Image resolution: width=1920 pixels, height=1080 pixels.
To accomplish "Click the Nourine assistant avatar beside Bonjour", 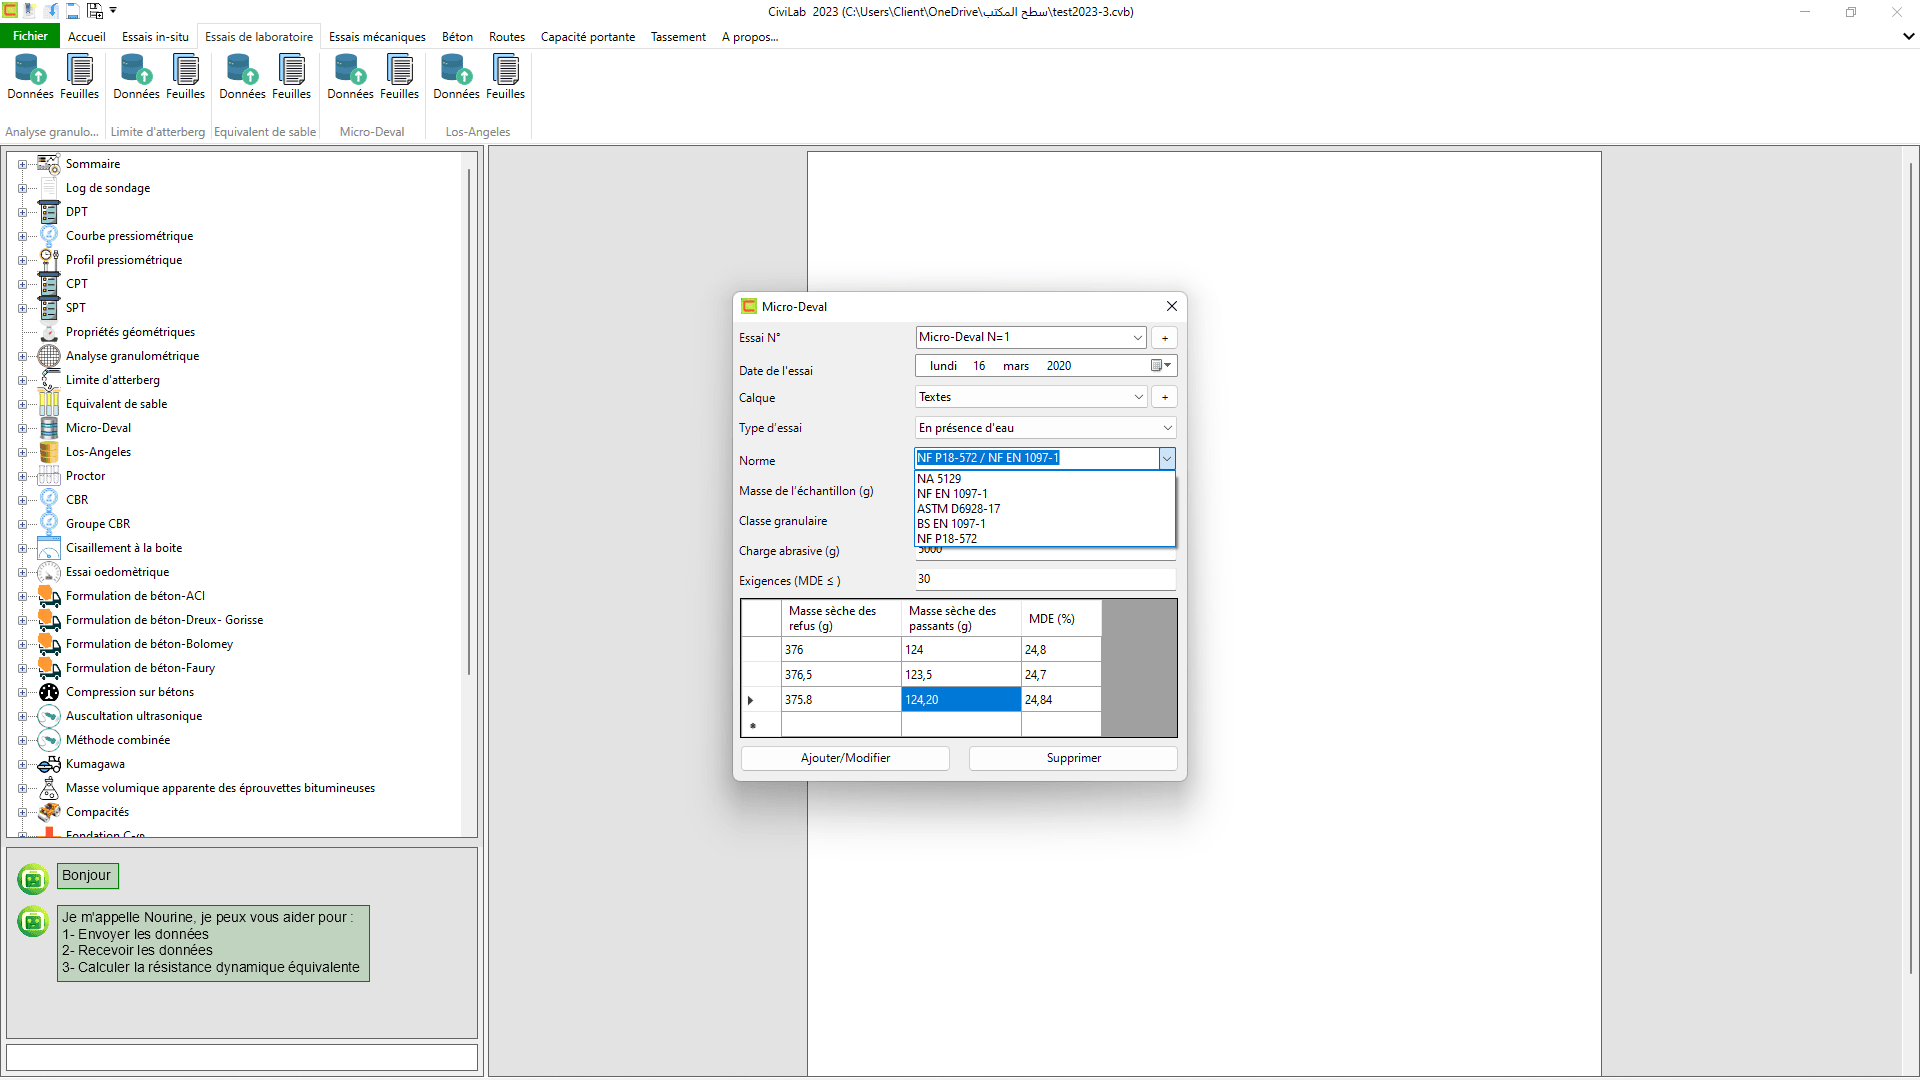I will [x=33, y=879].
